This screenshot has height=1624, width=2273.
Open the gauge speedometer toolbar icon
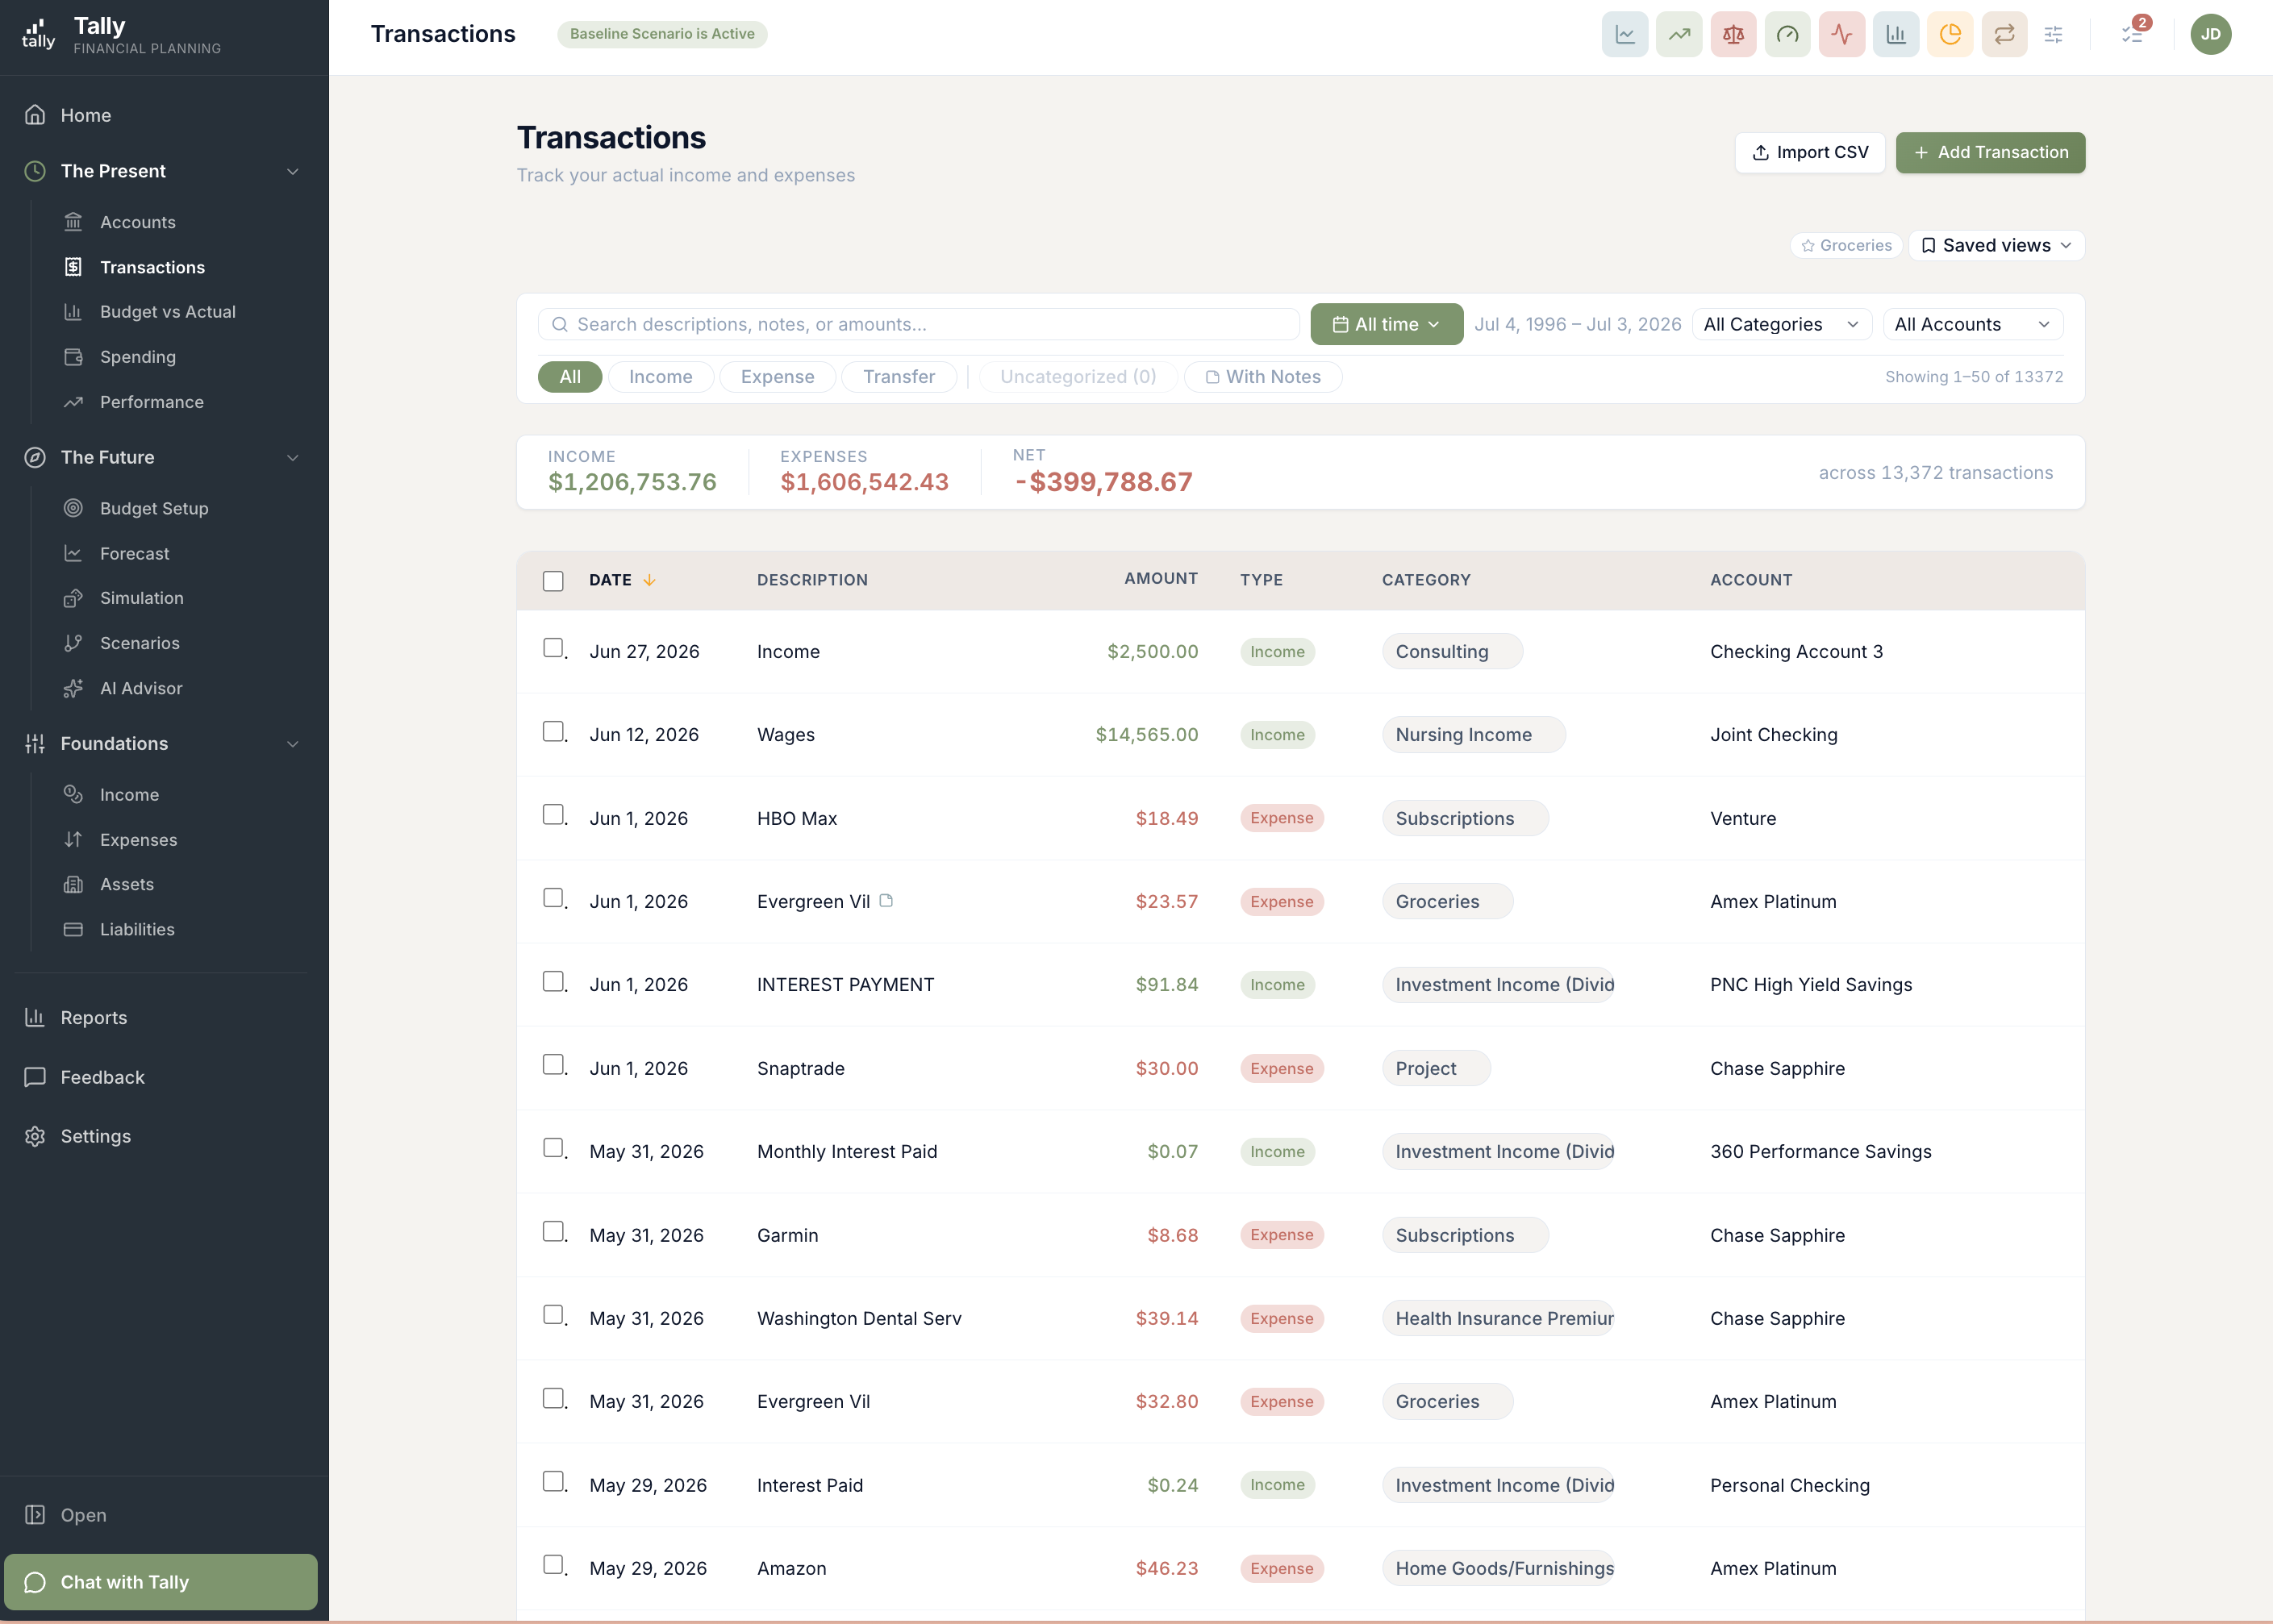[1787, 34]
